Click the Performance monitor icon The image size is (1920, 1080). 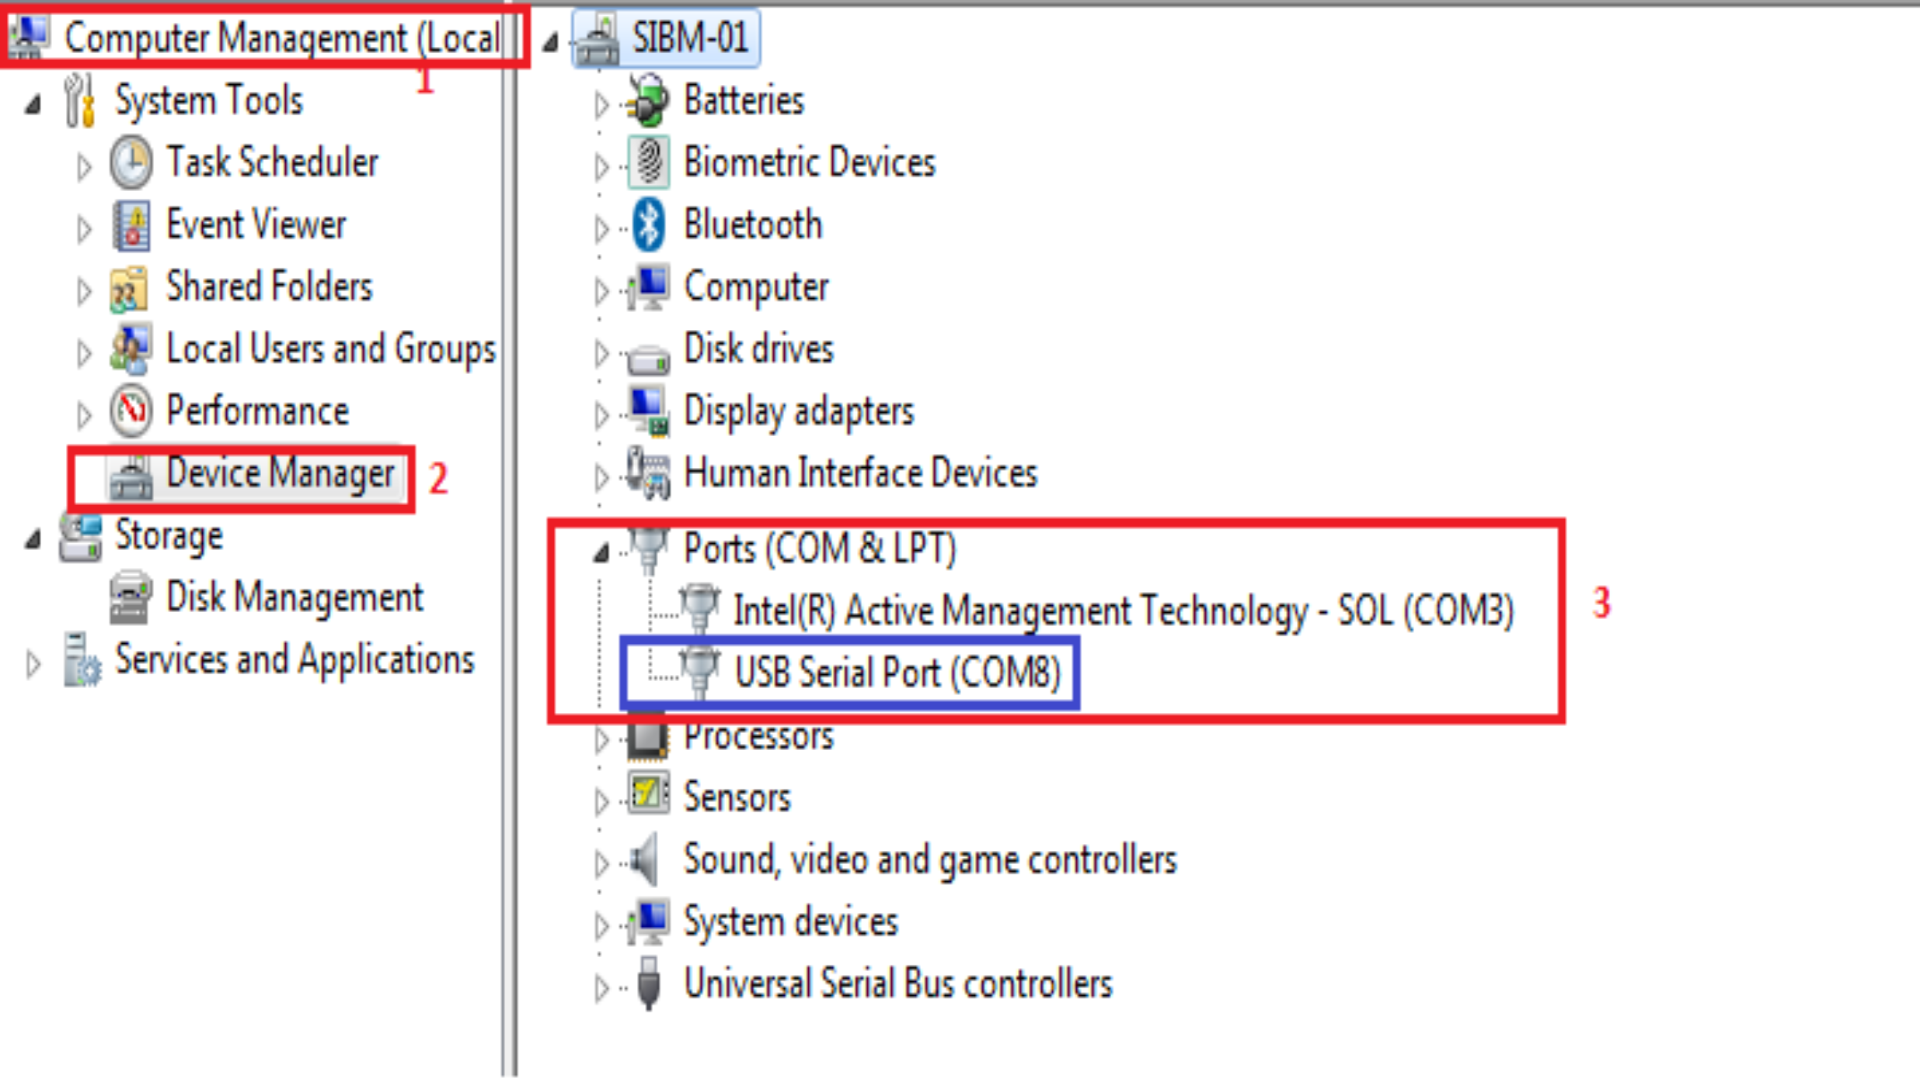(131, 411)
